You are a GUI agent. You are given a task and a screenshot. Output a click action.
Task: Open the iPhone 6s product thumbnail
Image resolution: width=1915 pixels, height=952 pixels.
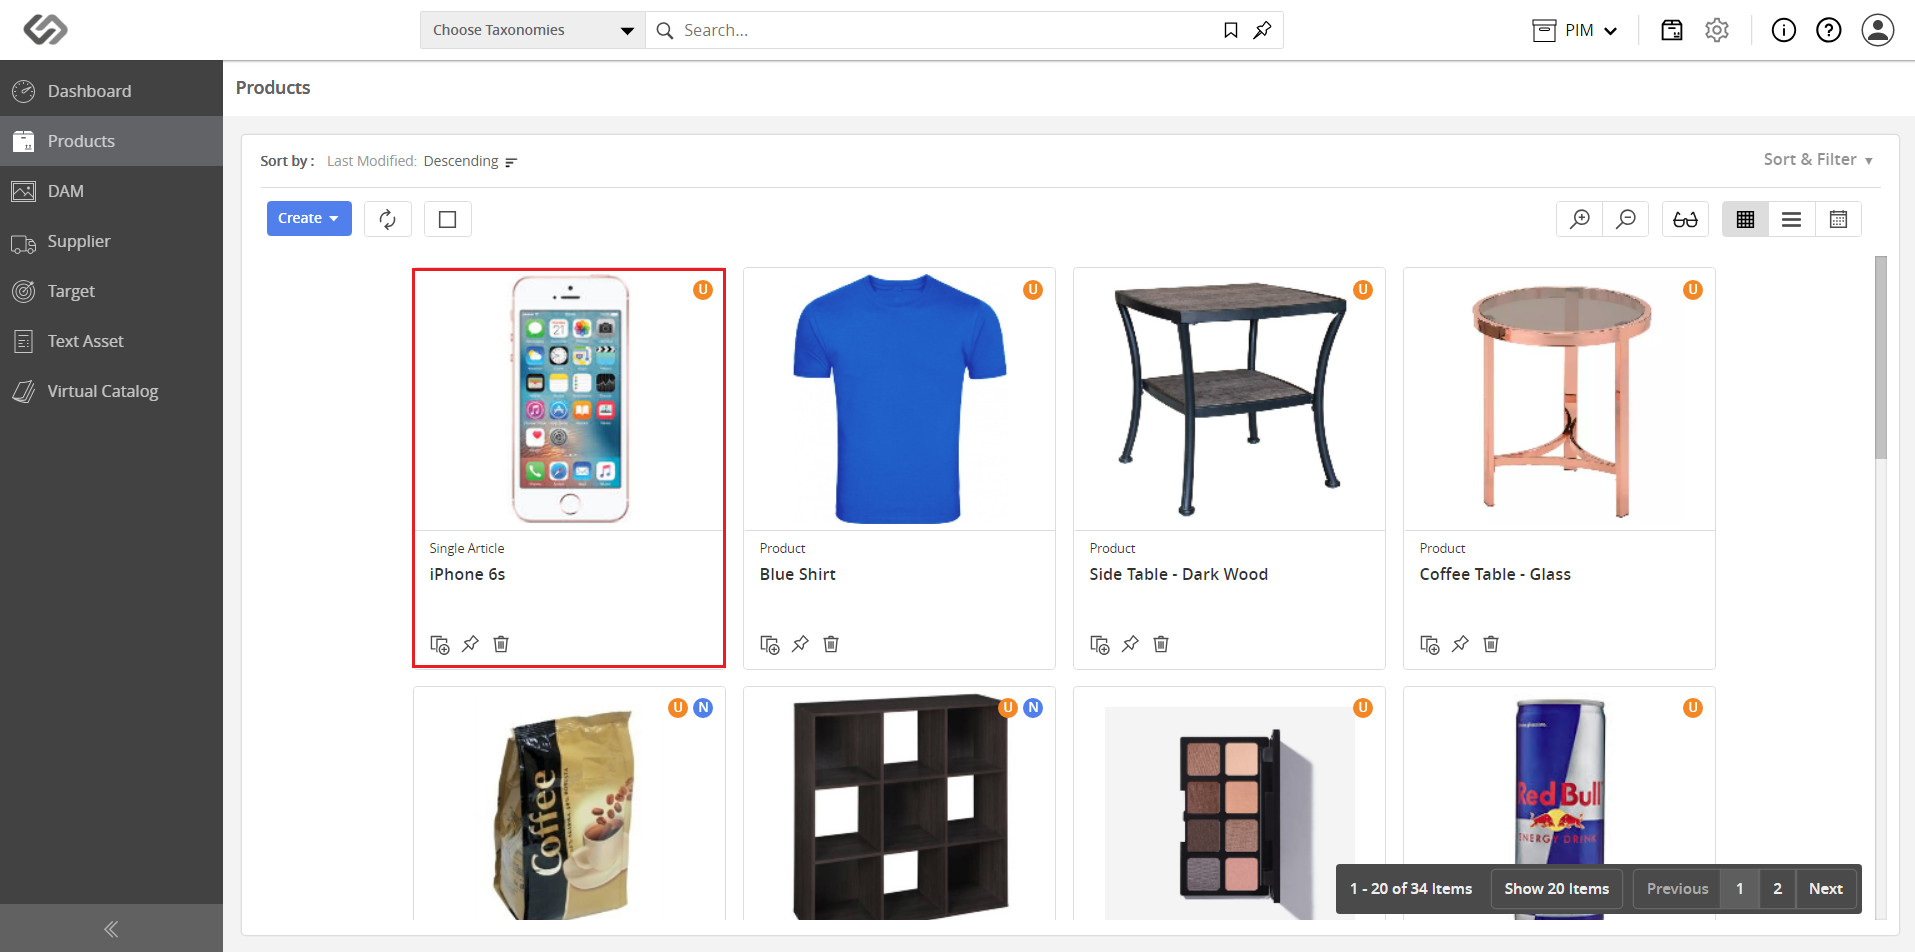[x=570, y=399]
